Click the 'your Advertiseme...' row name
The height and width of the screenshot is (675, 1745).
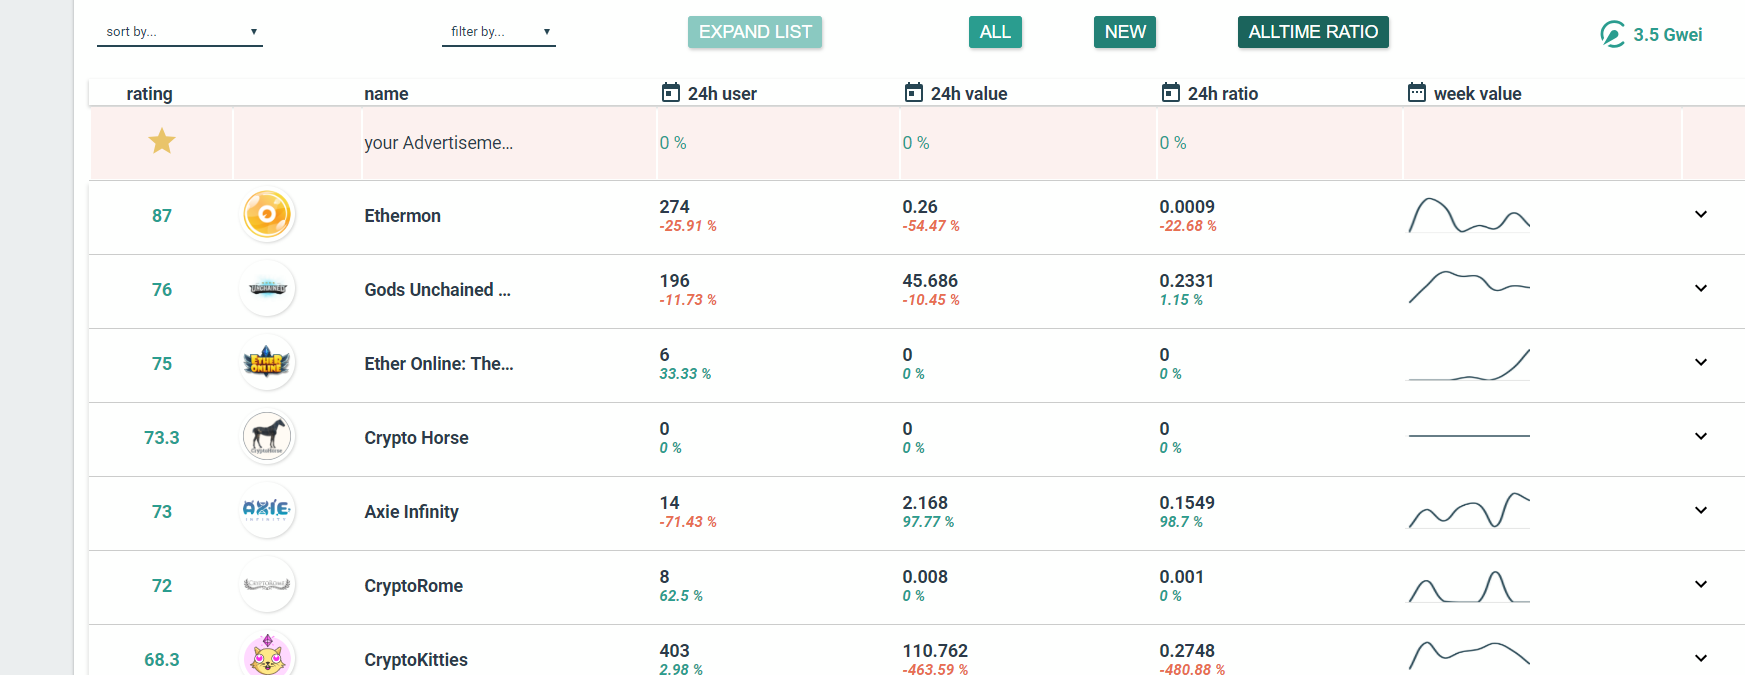click(438, 142)
